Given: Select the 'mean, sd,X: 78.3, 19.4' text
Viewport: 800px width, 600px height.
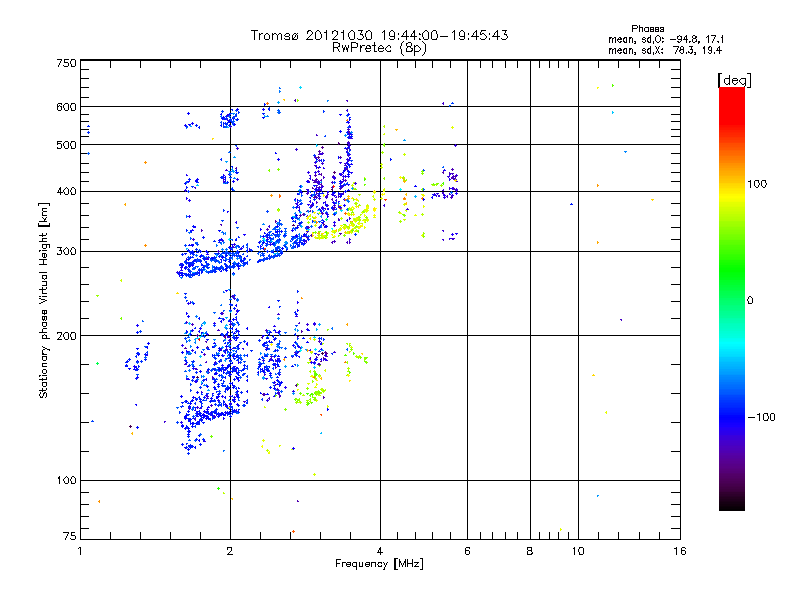Looking at the screenshot, I should pyautogui.click(x=665, y=50).
